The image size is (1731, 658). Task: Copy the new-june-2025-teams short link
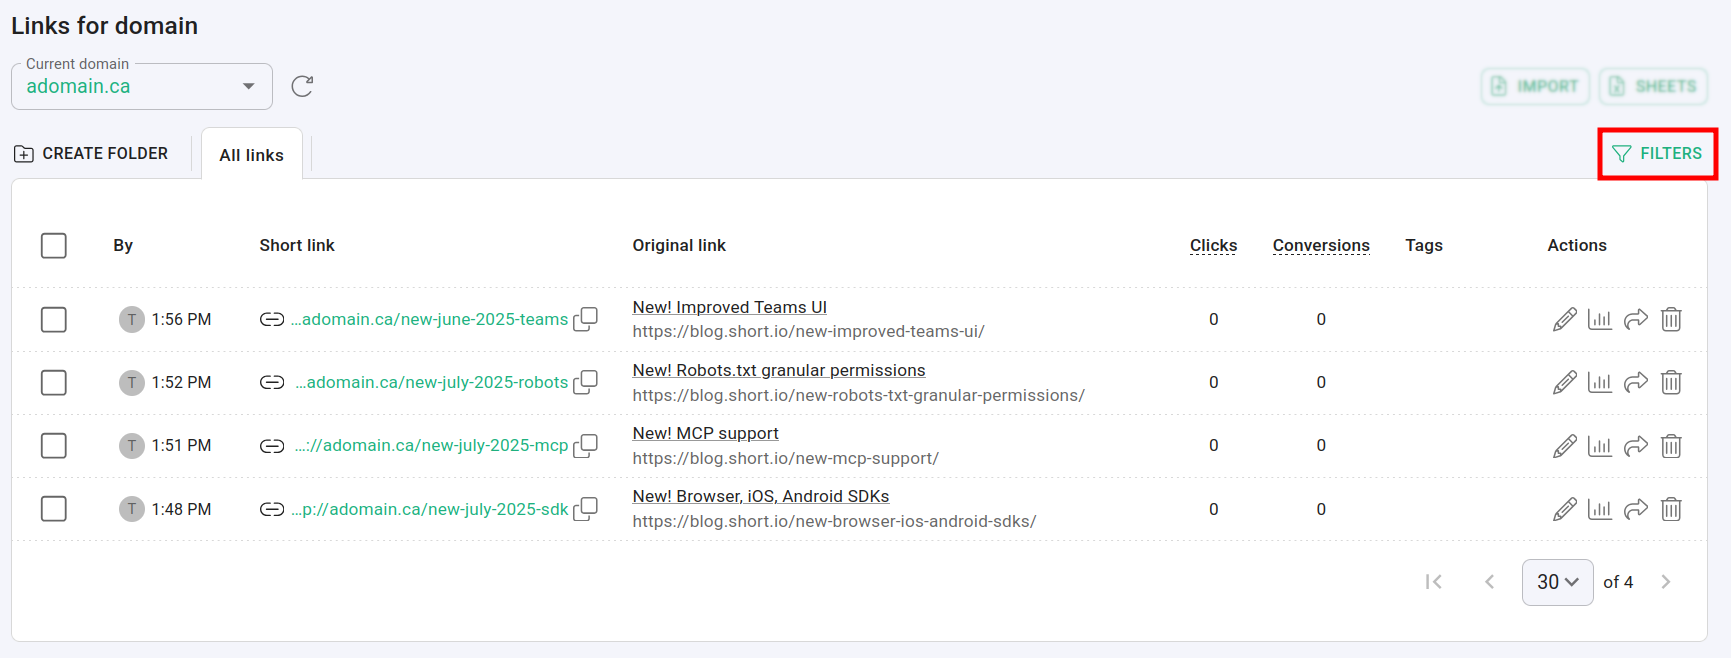click(x=586, y=319)
